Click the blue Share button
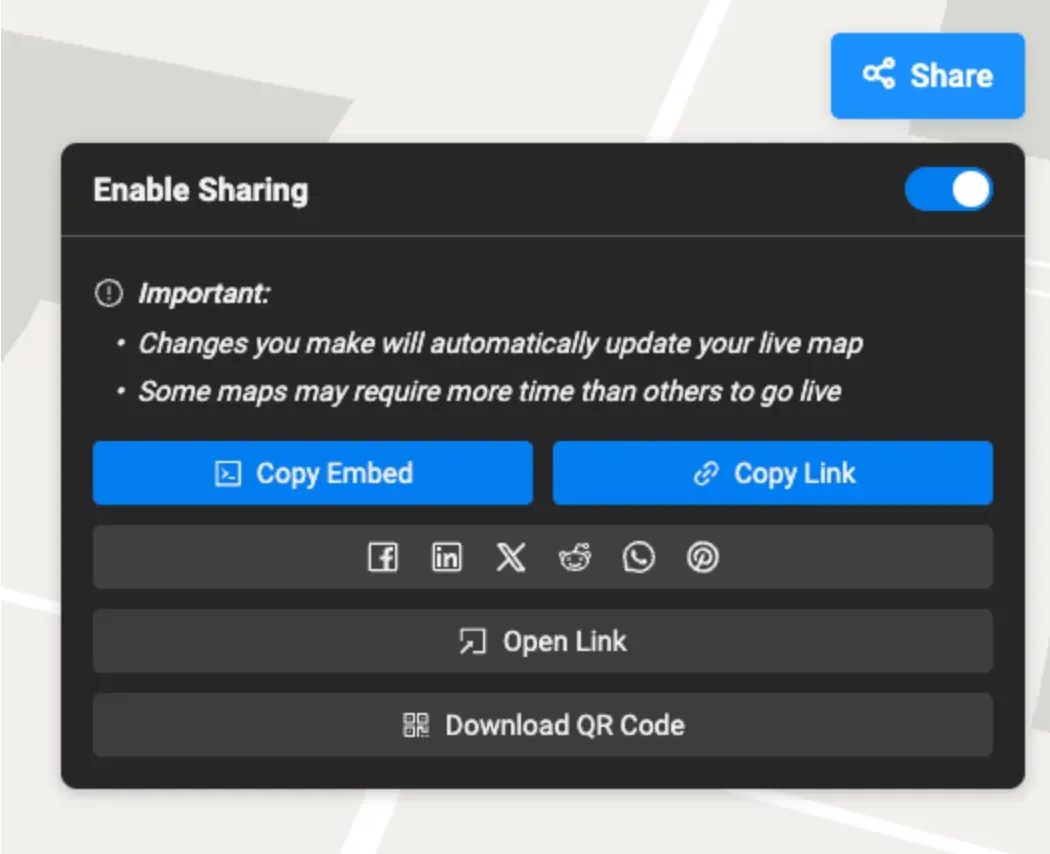This screenshot has height=854, width=1050. click(x=927, y=76)
